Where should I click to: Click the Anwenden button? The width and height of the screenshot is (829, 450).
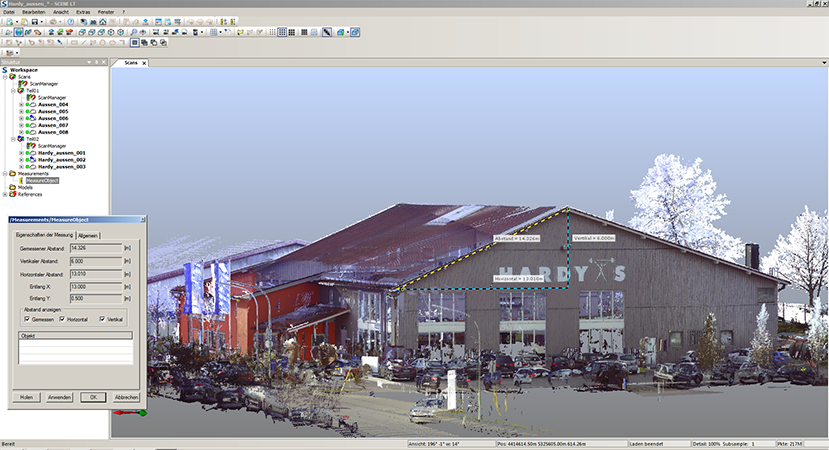coord(59,397)
